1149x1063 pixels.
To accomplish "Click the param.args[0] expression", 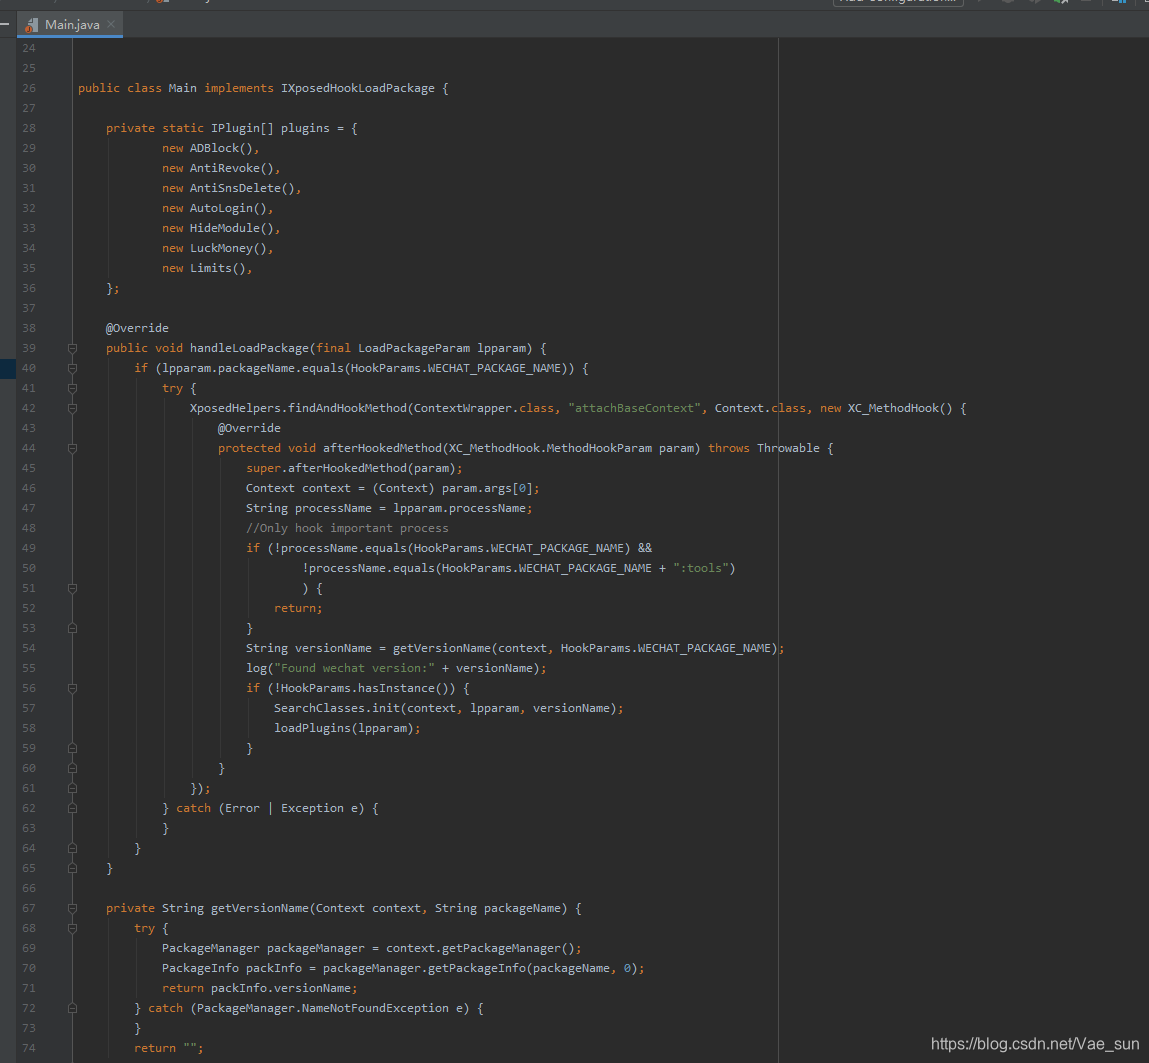I will coord(487,488).
